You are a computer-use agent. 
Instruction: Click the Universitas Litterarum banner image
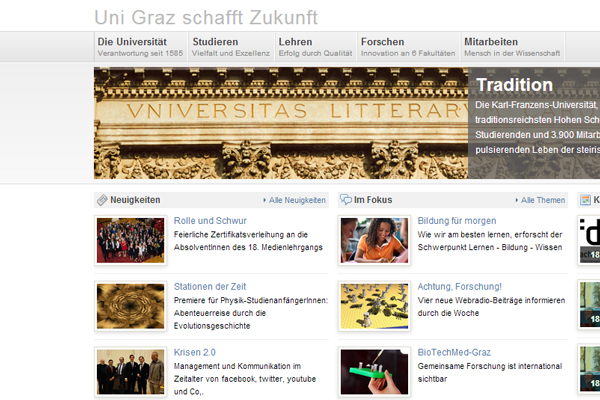coord(280,123)
